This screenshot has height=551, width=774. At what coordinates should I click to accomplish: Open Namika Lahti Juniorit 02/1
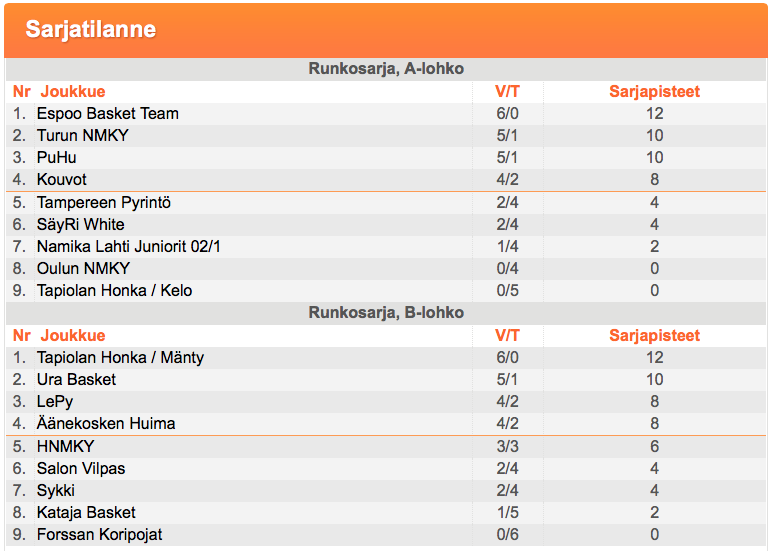point(128,246)
